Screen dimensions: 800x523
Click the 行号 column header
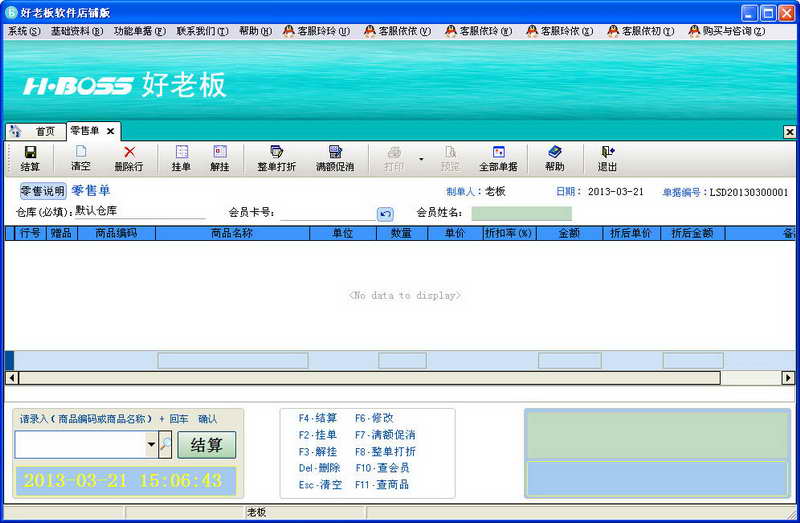30,233
